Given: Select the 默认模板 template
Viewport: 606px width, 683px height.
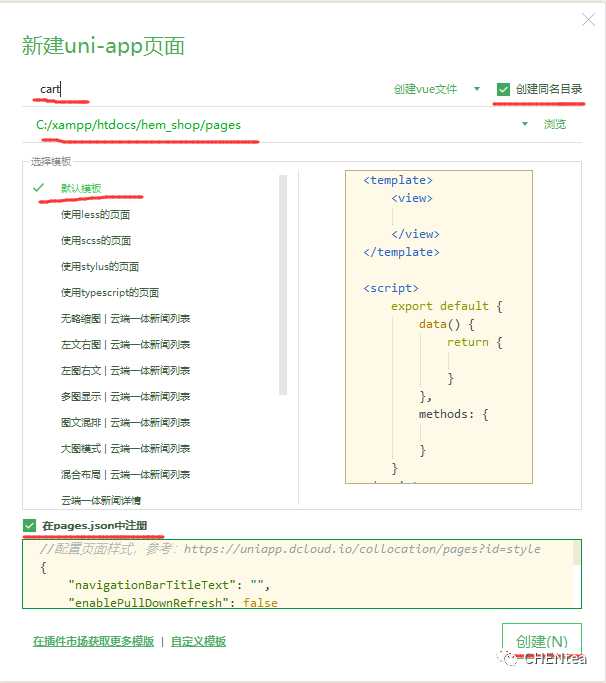Looking at the screenshot, I should point(81,188).
